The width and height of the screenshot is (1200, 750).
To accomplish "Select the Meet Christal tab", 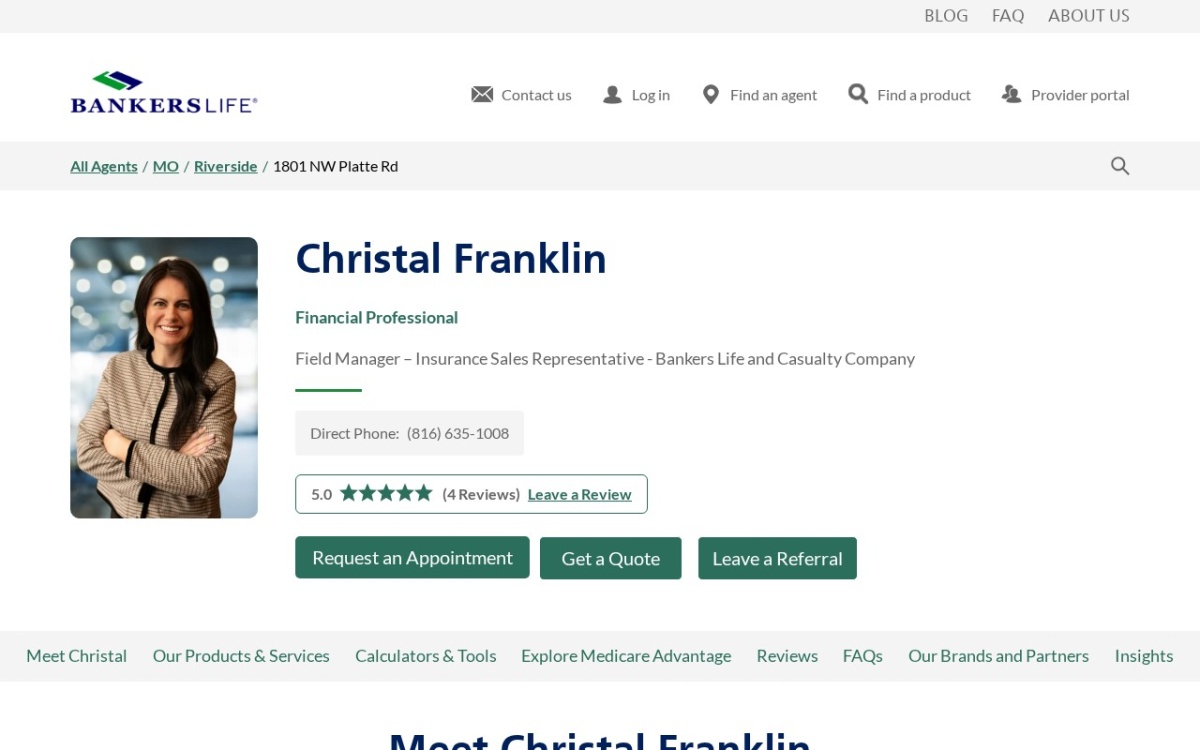I will 77,656.
